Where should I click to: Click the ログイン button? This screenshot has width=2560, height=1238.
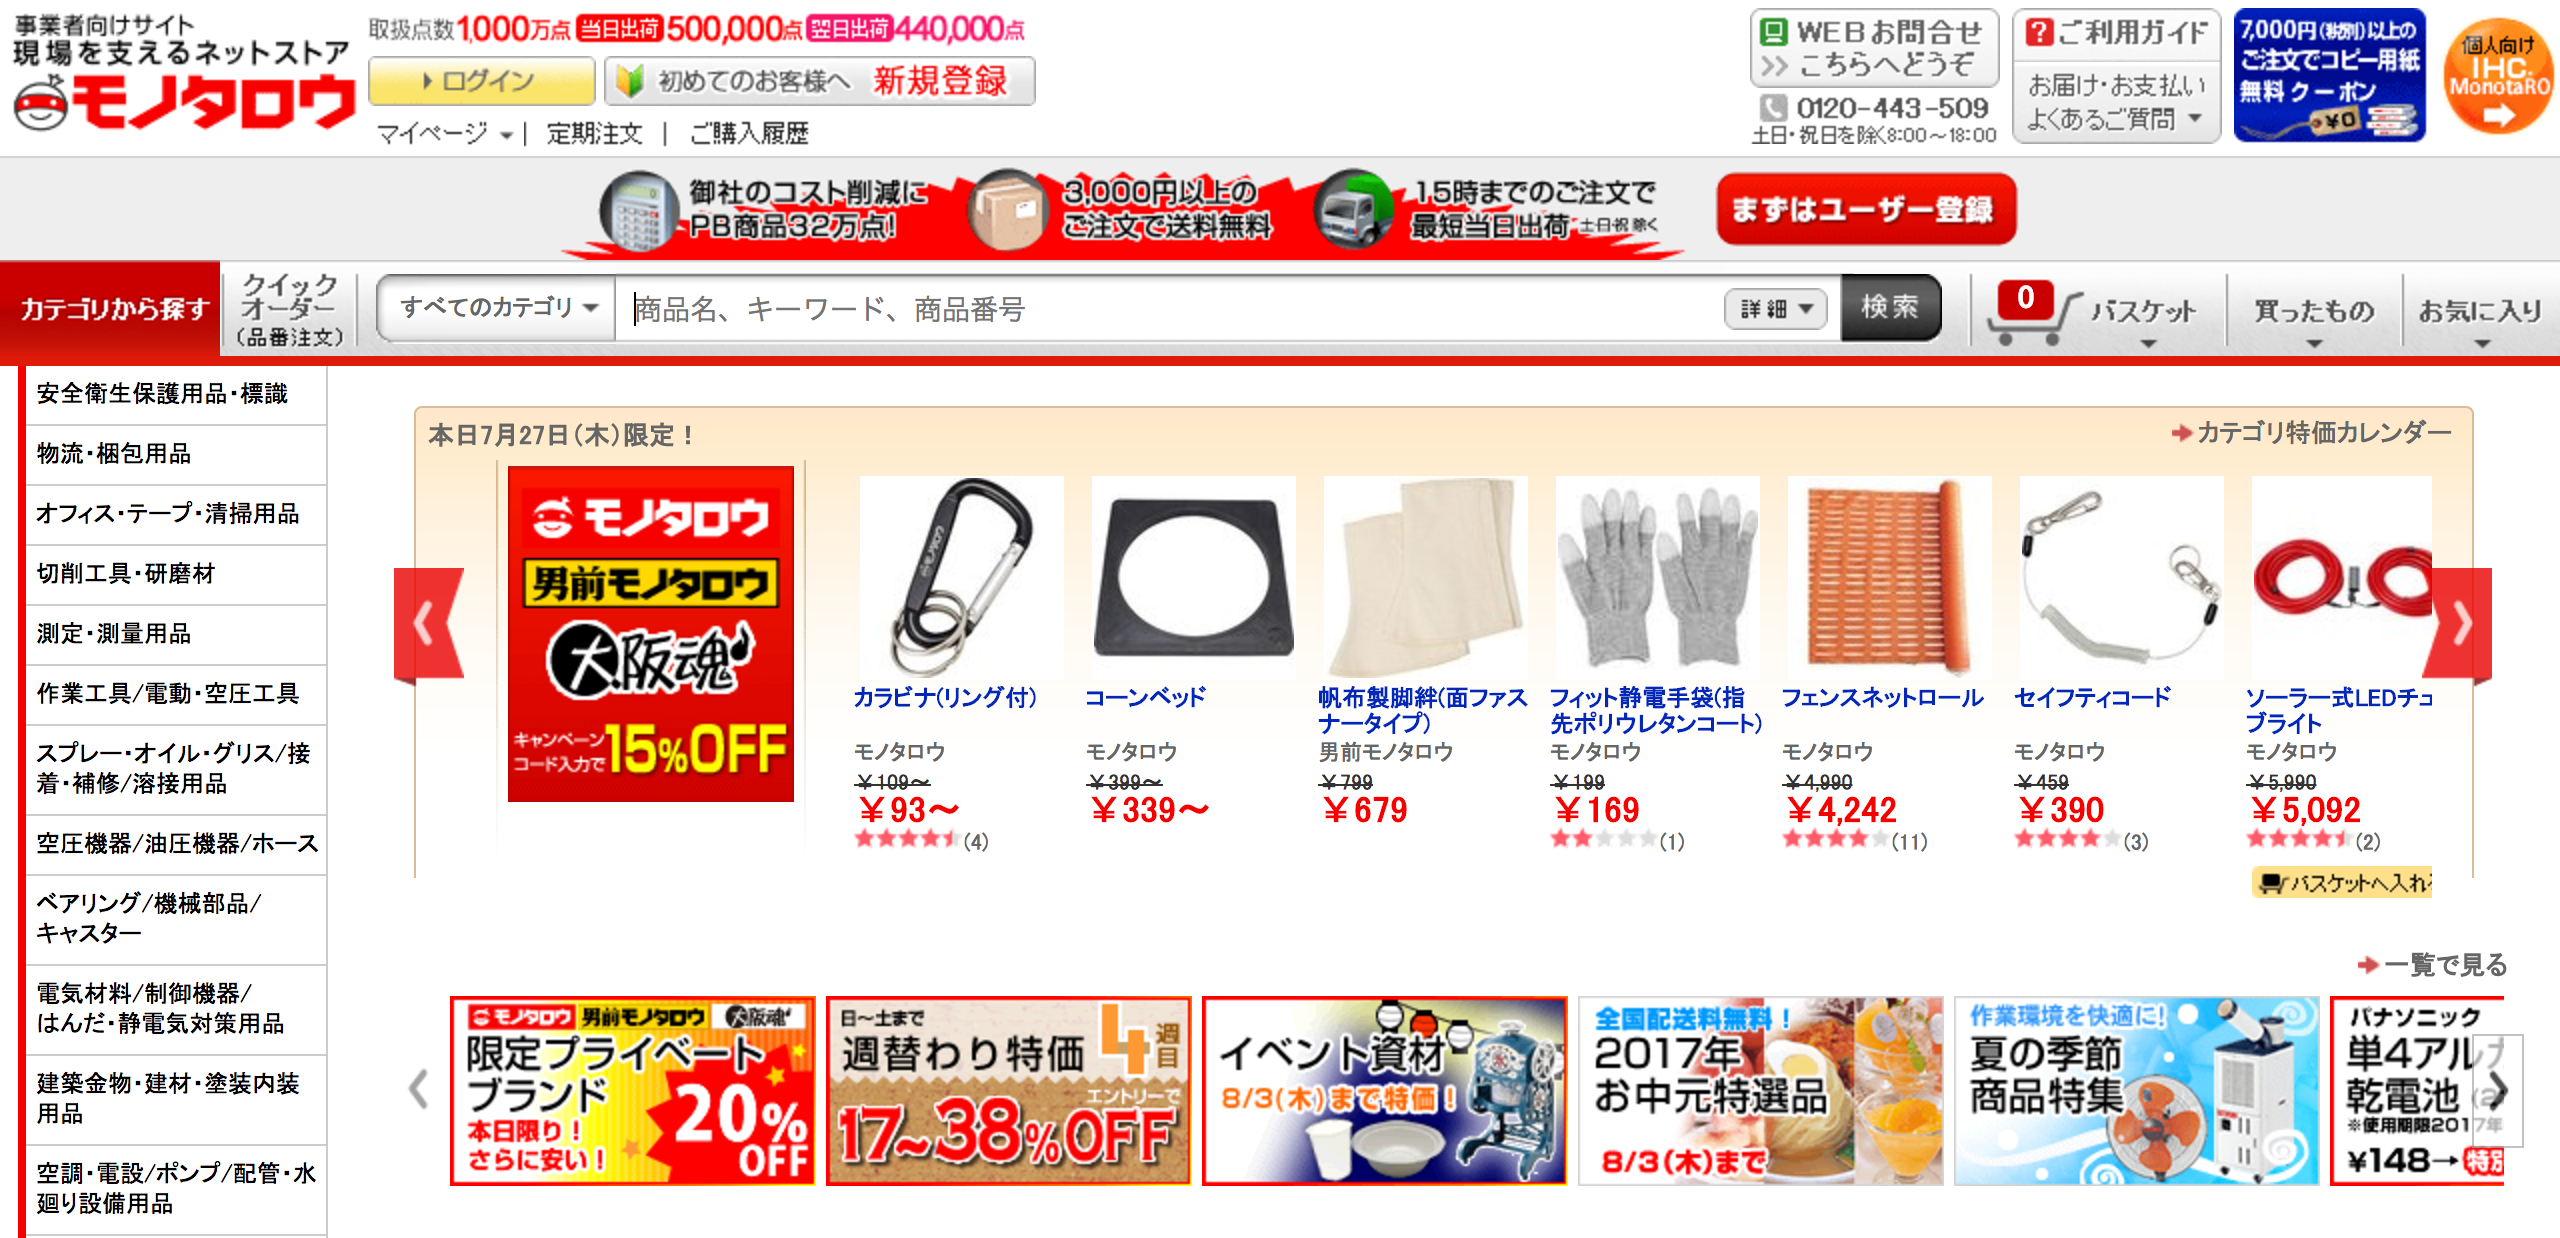tap(481, 81)
